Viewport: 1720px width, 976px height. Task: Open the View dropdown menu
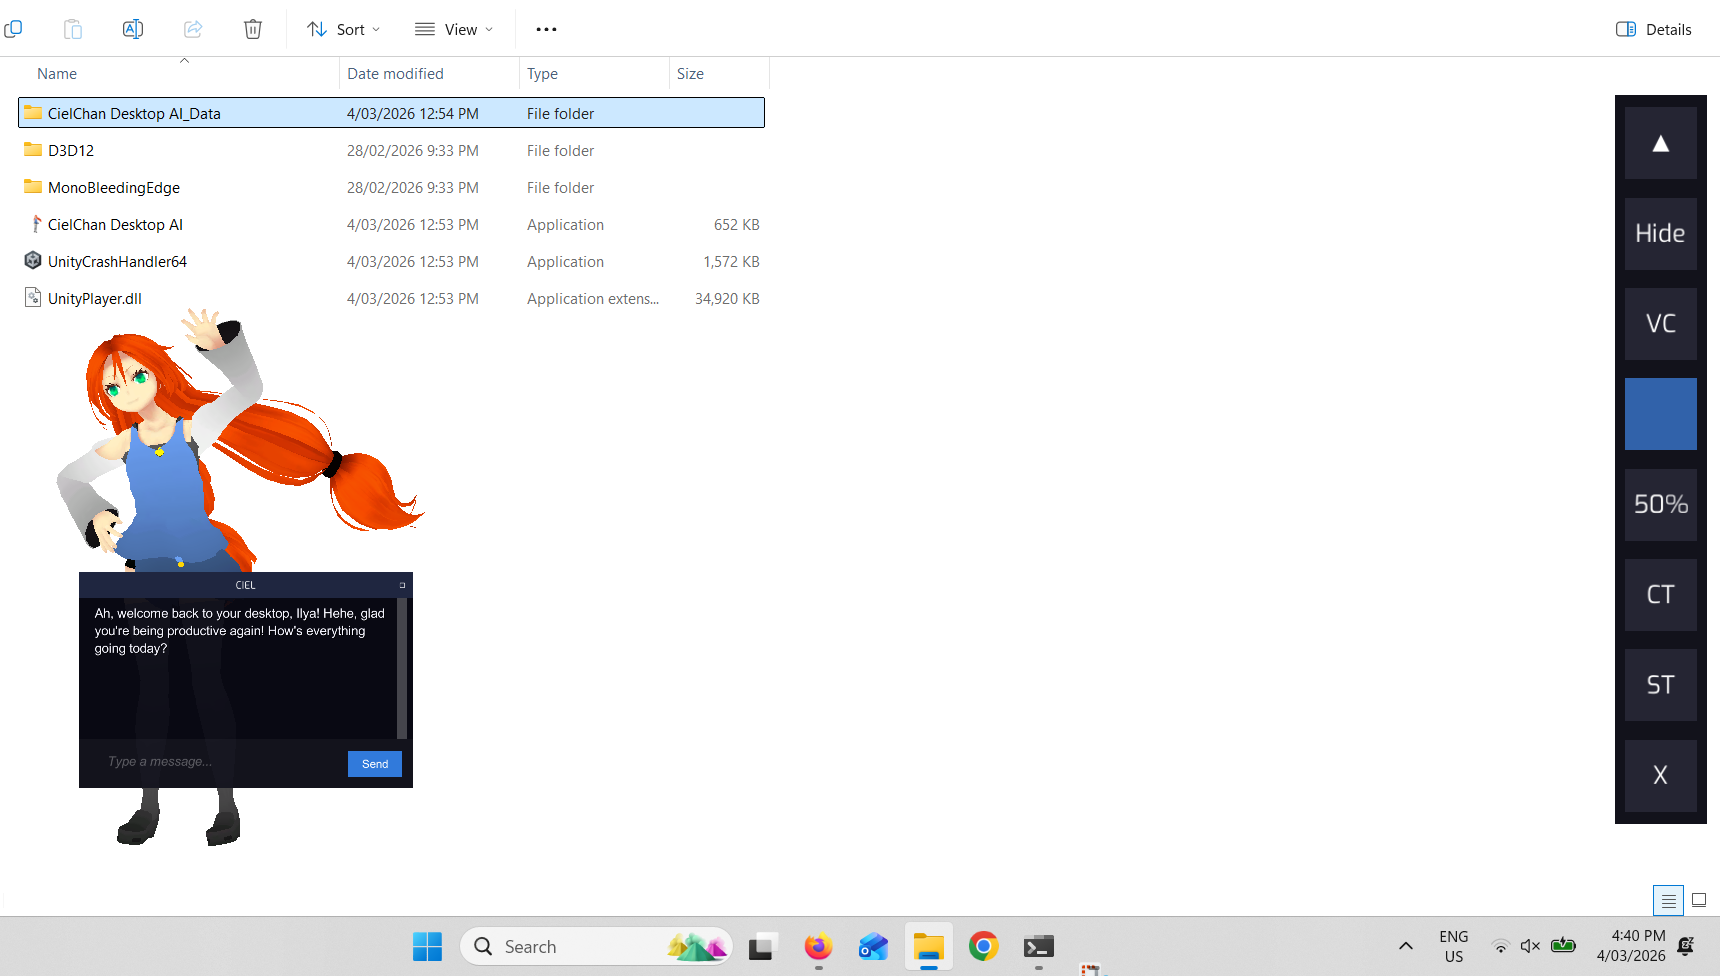[x=454, y=29]
